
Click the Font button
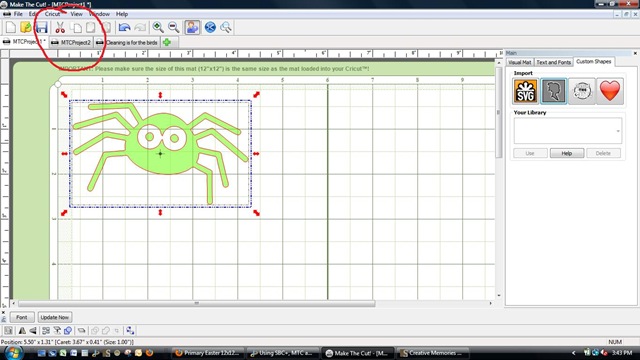coord(22,317)
